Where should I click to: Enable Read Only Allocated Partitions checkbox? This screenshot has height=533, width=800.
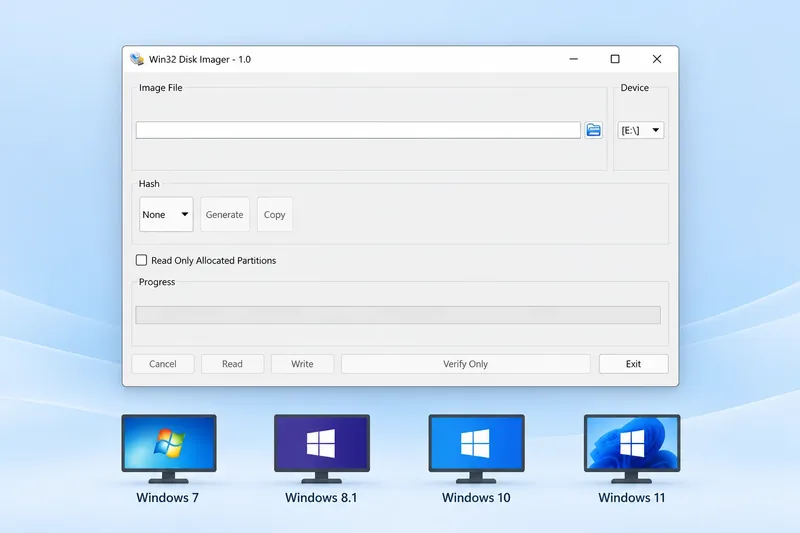[x=141, y=260]
